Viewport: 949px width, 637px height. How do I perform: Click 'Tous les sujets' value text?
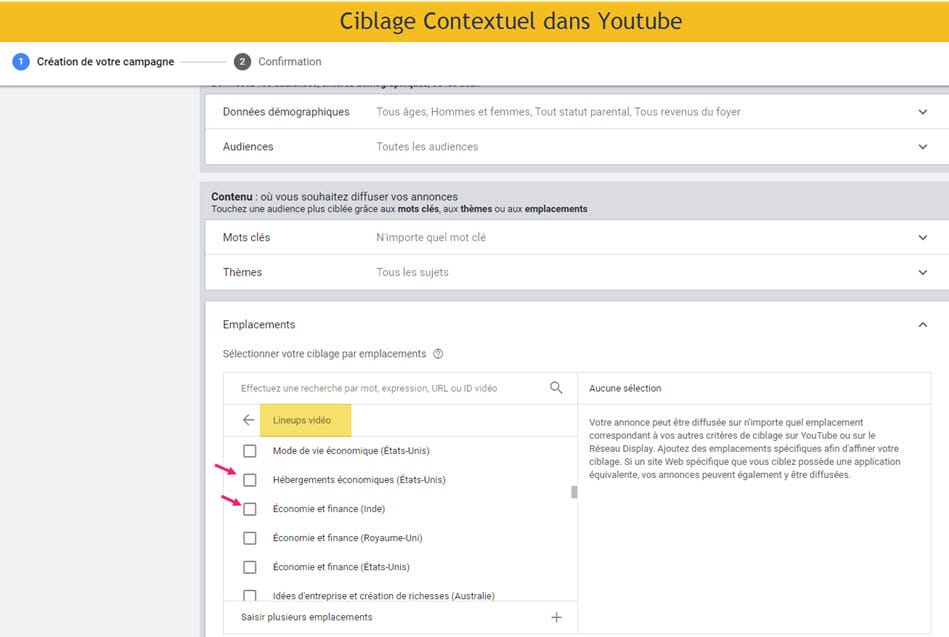click(412, 272)
